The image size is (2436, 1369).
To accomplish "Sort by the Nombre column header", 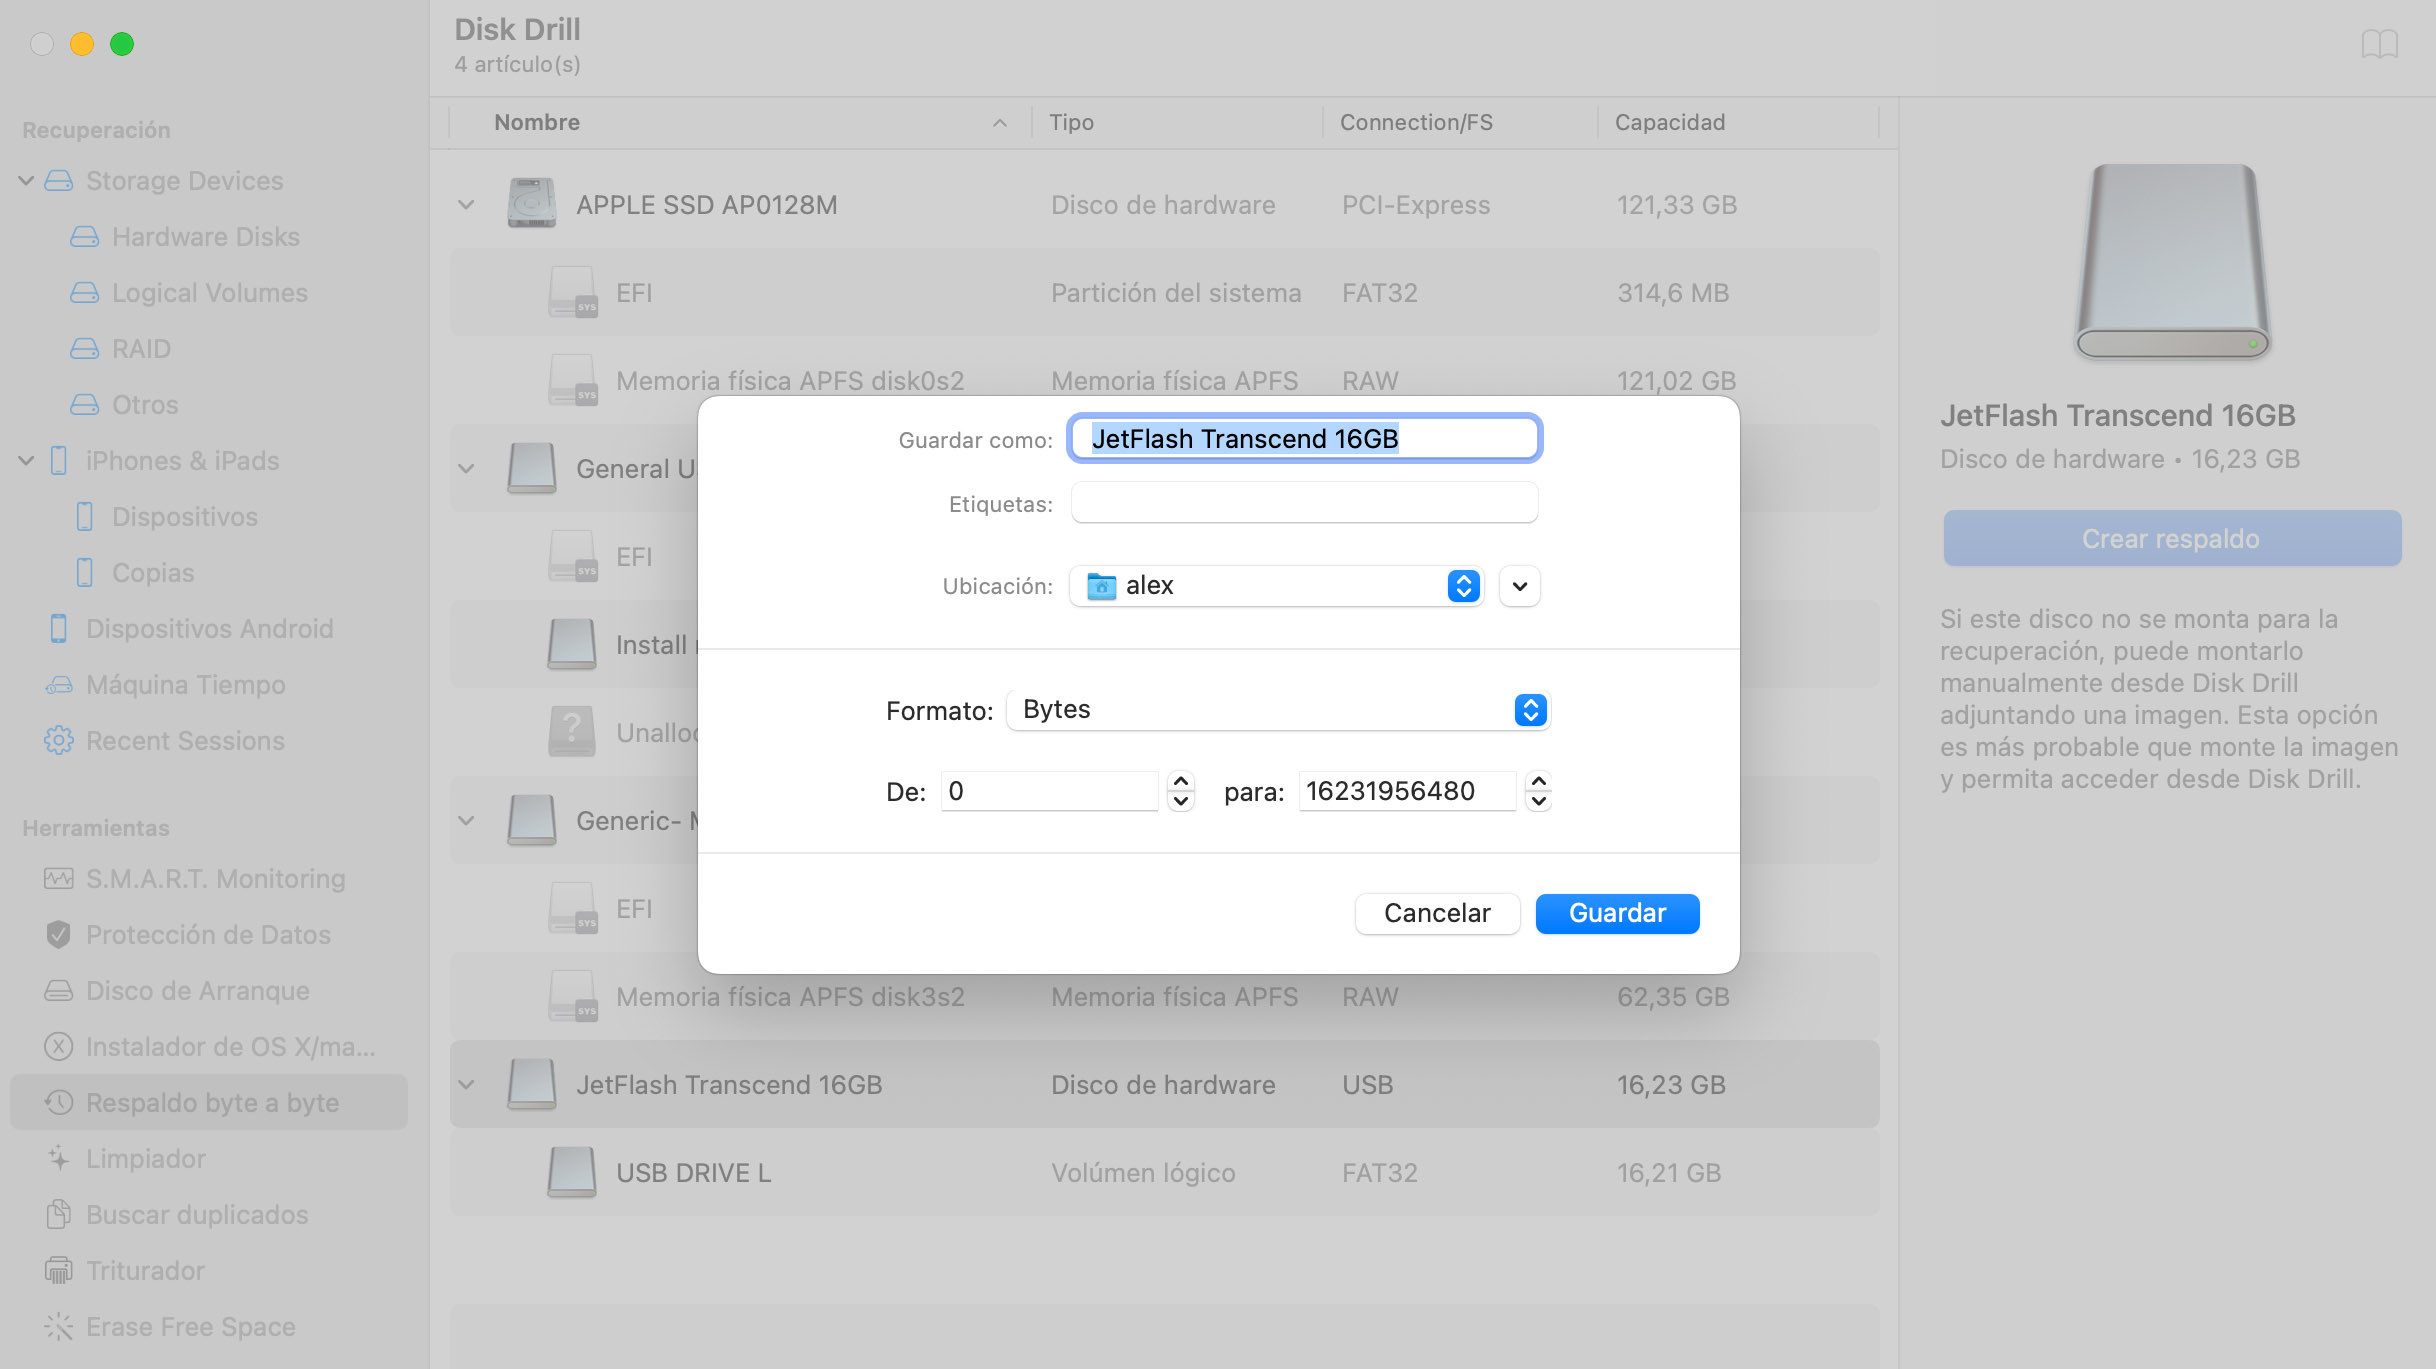I will (741, 122).
